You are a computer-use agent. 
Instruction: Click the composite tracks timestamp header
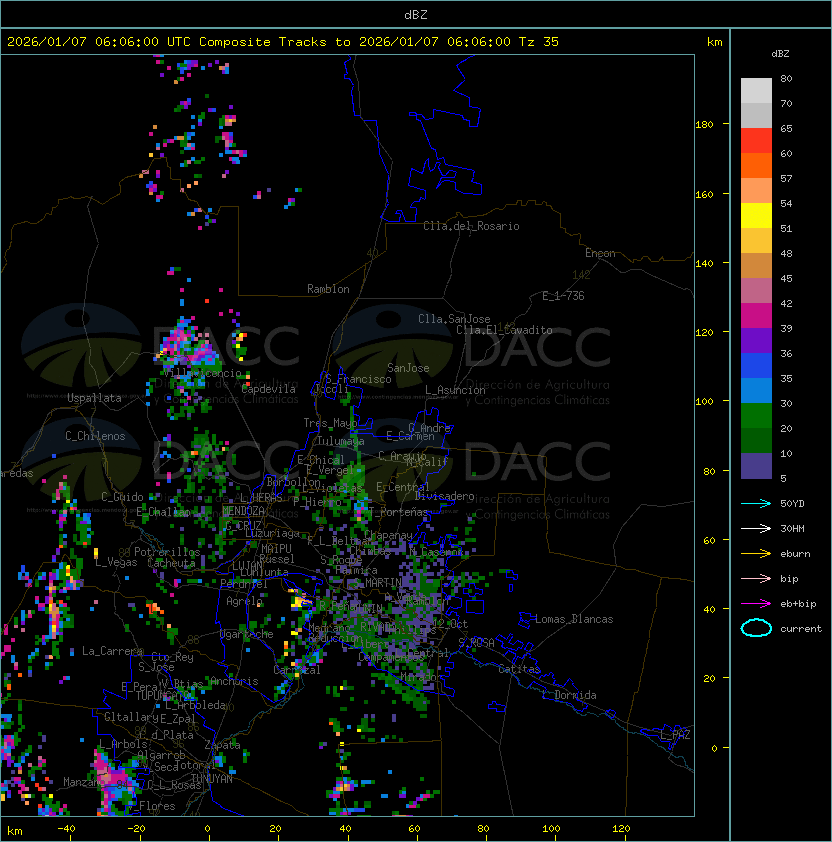coord(283,42)
